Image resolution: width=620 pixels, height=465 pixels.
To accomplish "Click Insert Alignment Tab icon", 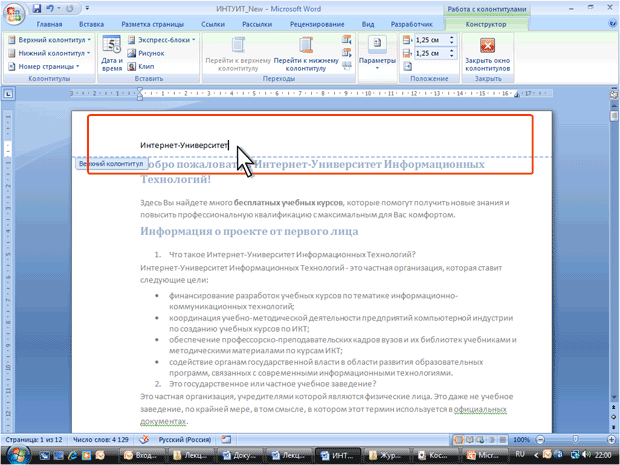I will pos(408,66).
